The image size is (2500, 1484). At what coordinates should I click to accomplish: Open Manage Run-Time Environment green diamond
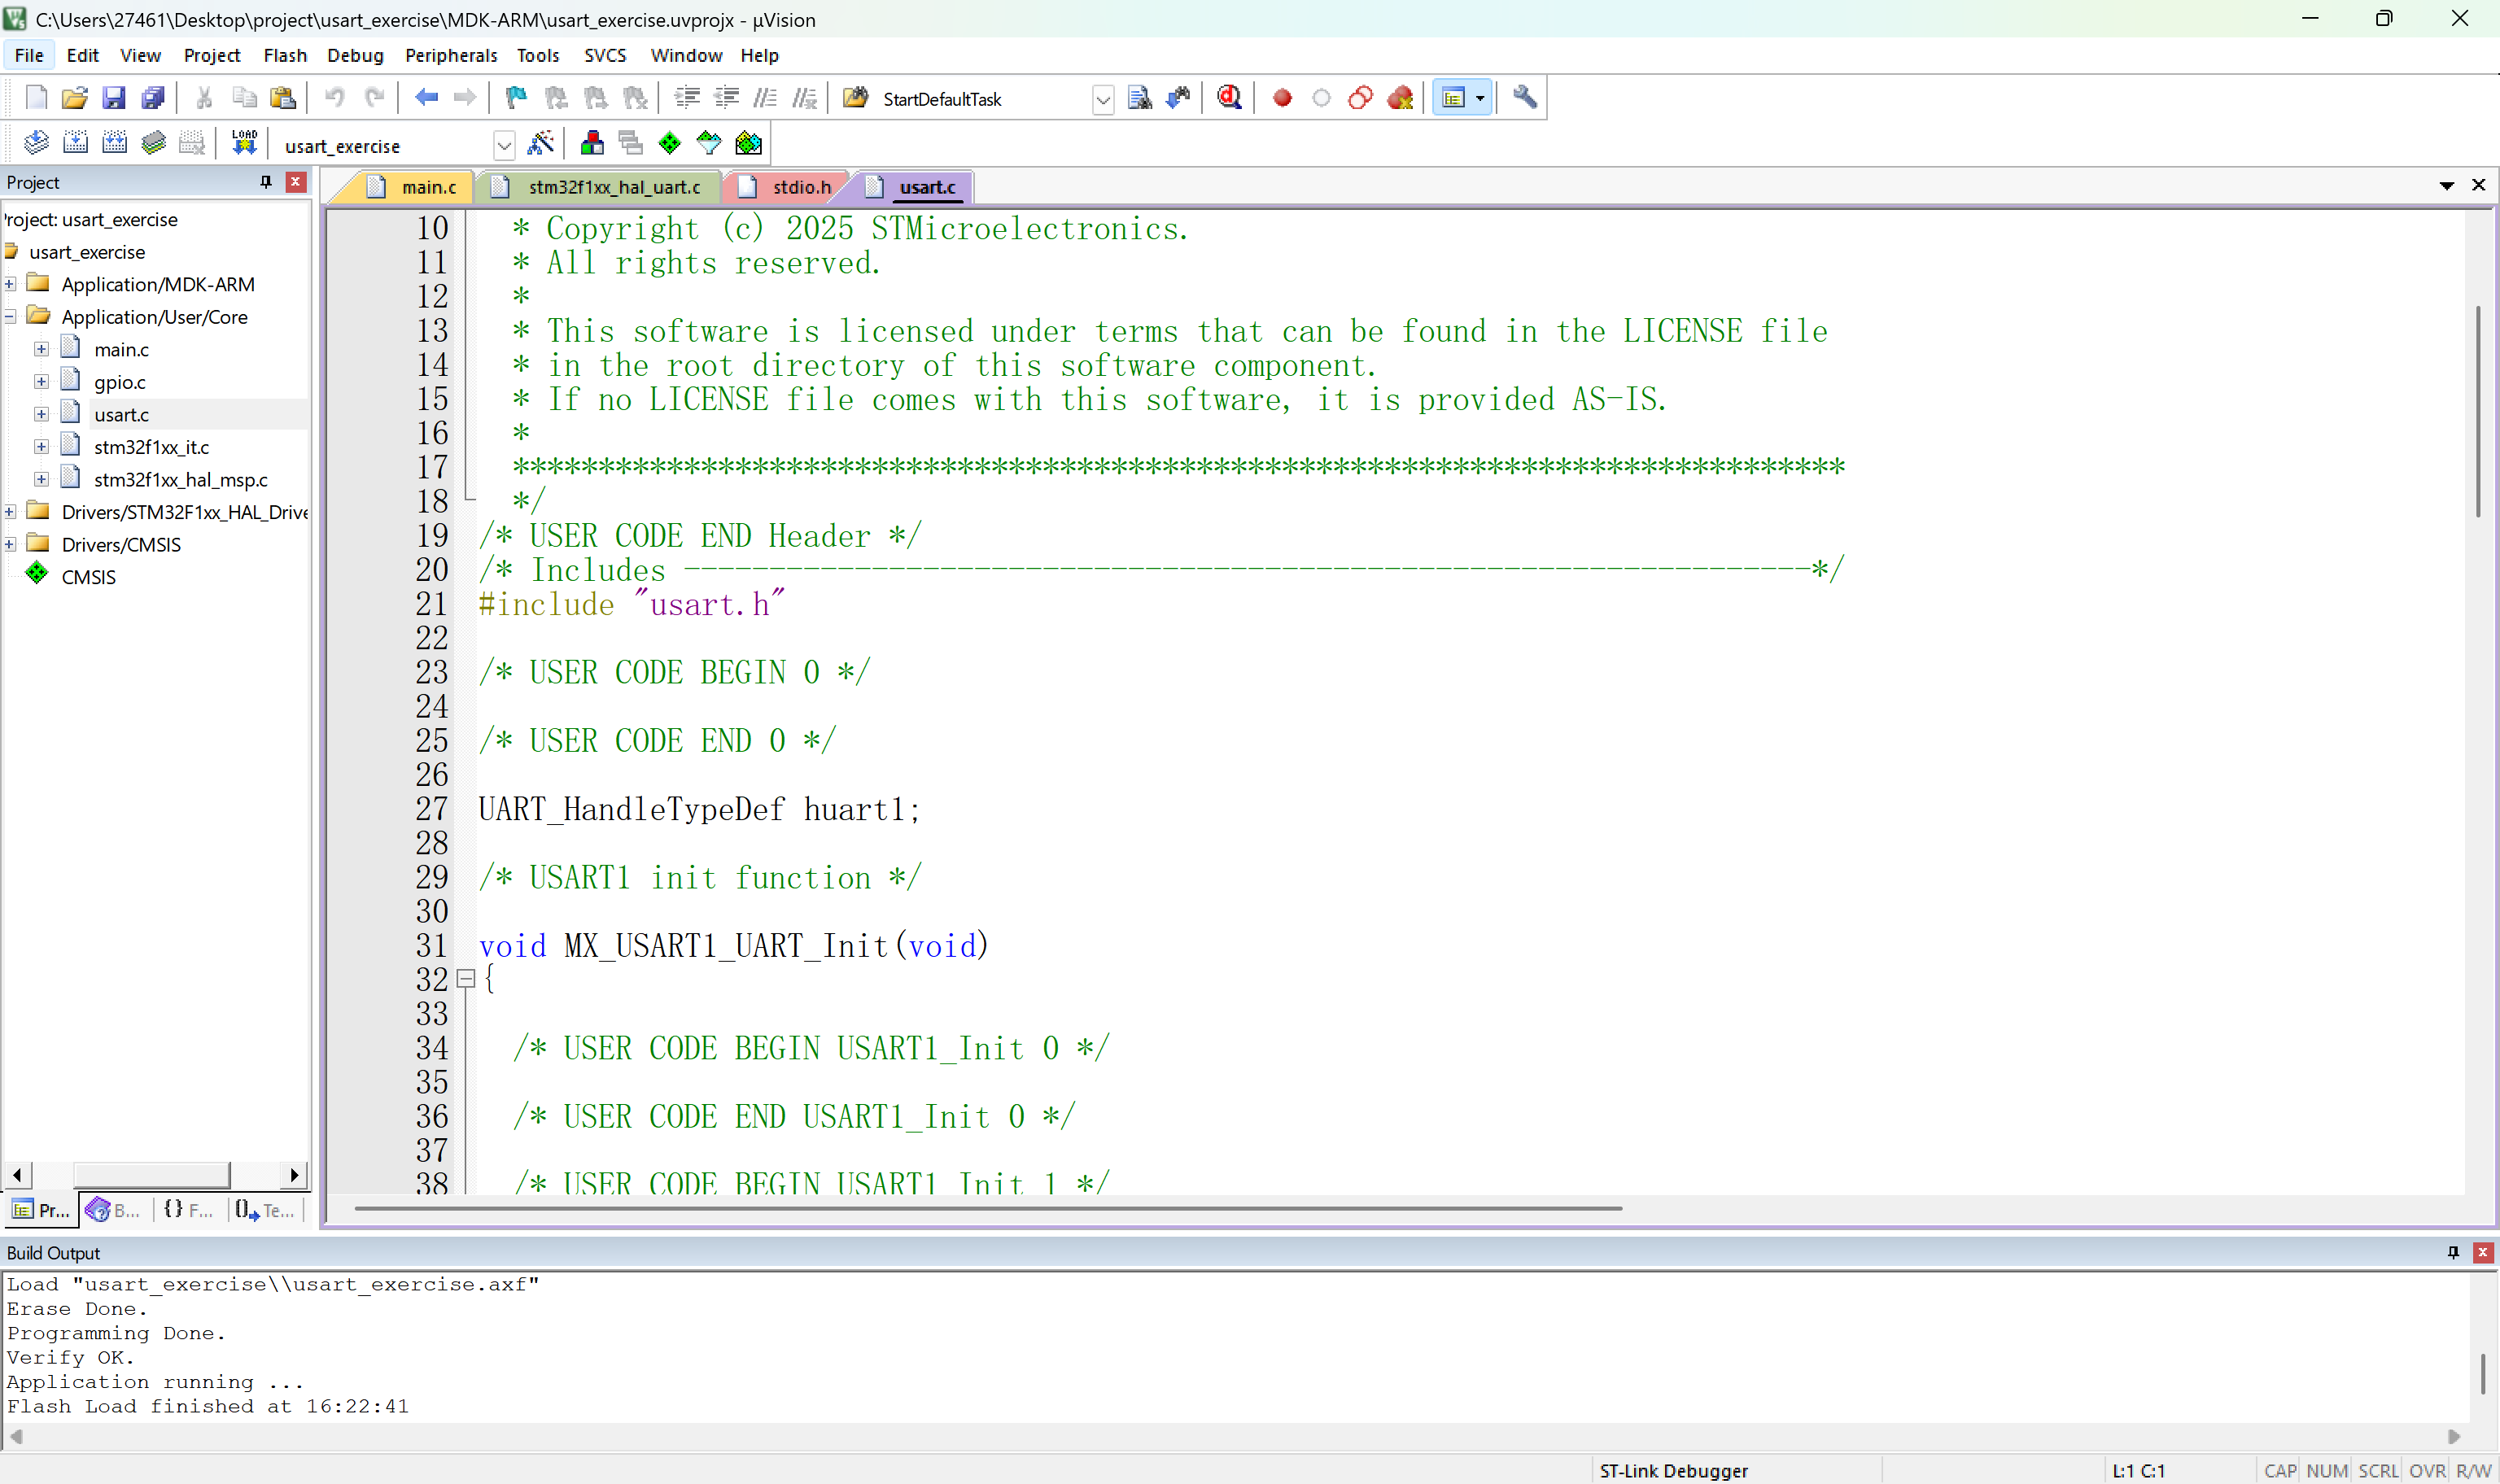click(670, 143)
